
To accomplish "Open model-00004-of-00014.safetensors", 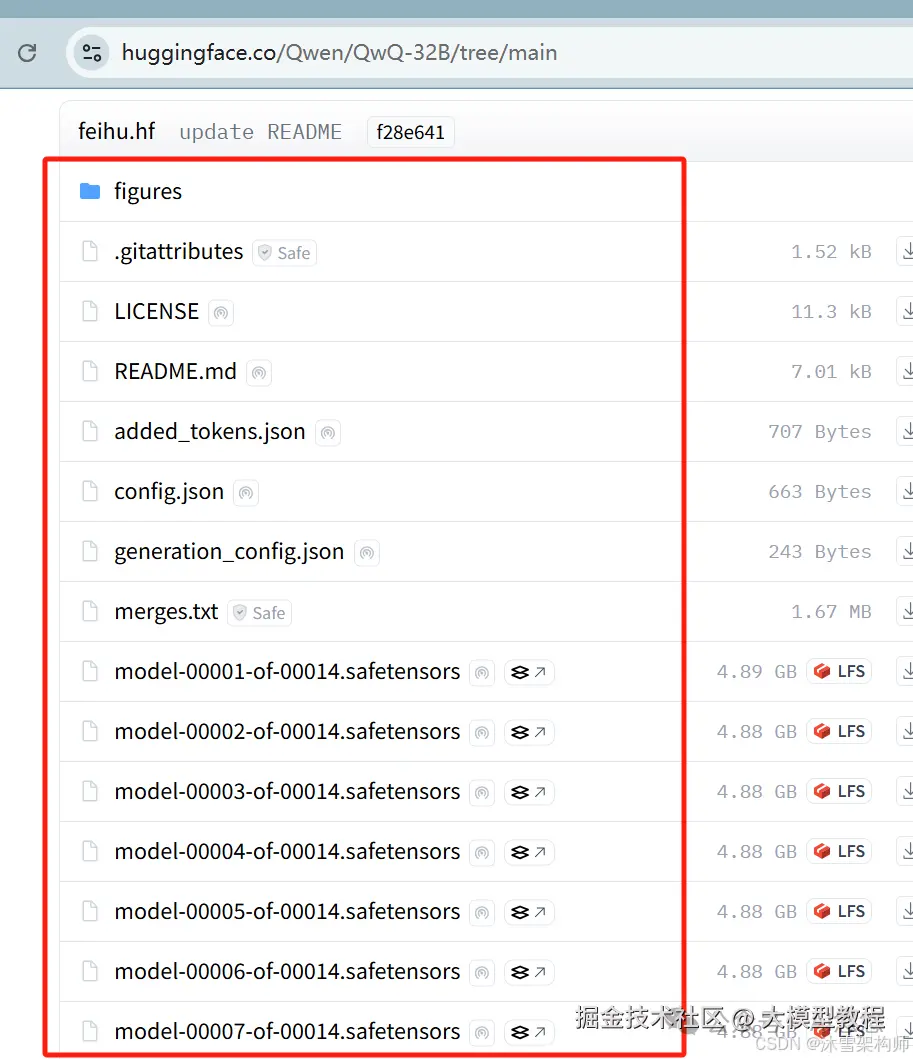I will point(287,852).
